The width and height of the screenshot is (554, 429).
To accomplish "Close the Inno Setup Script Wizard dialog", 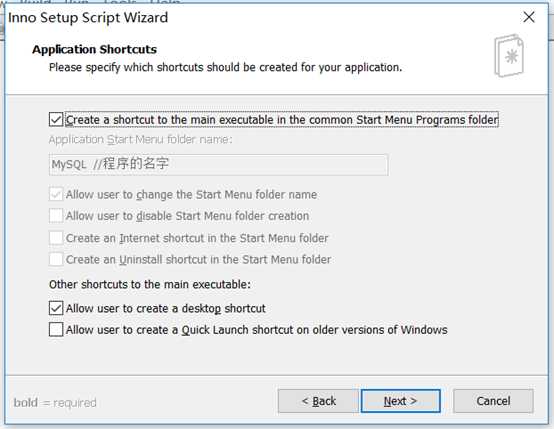I will coord(529,17).
